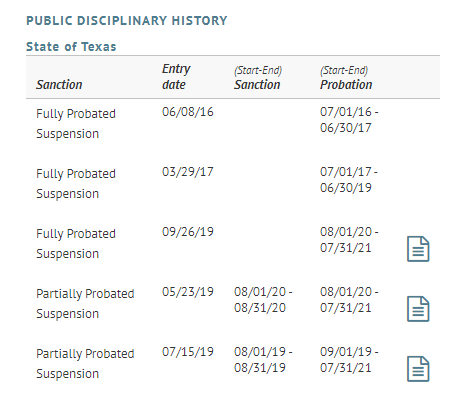Open document icon for 07/15/19 sanction

[418, 369]
